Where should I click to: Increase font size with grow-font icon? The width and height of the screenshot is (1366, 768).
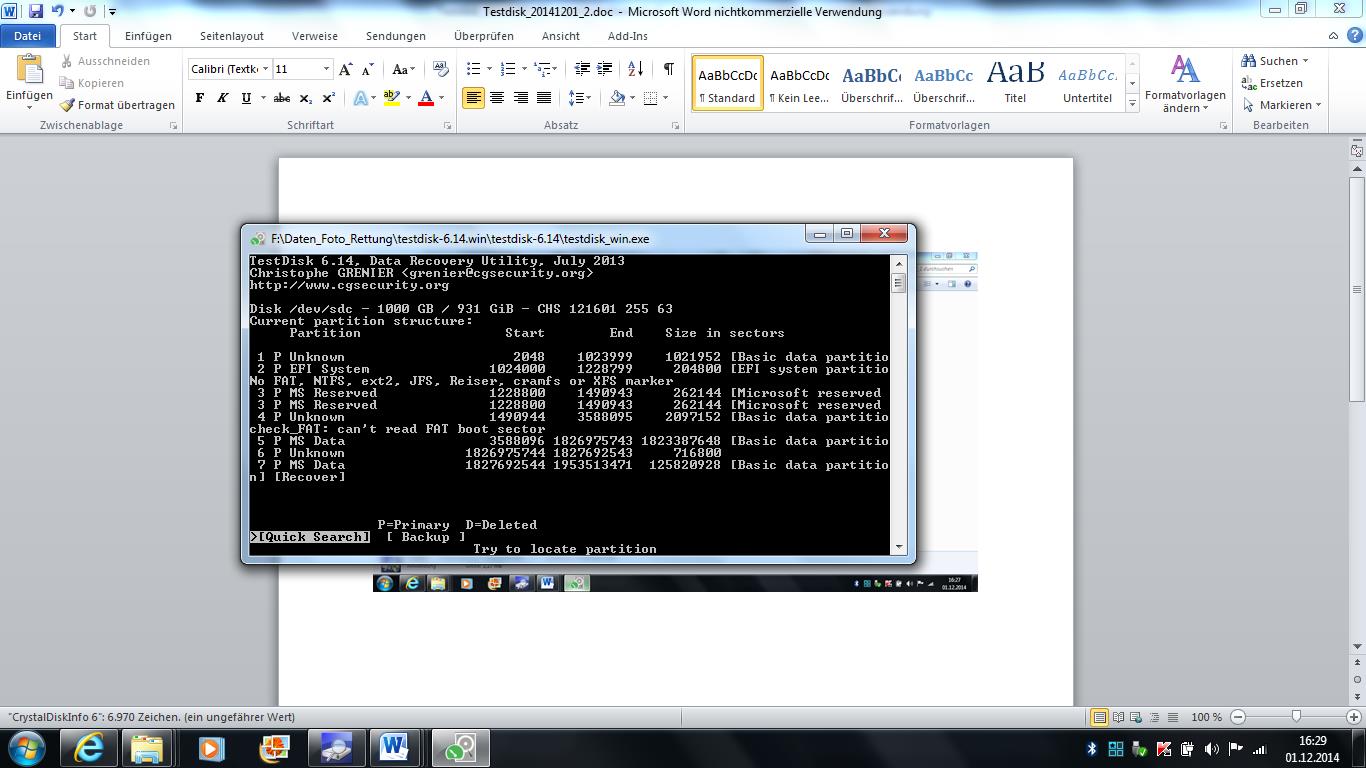[346, 69]
